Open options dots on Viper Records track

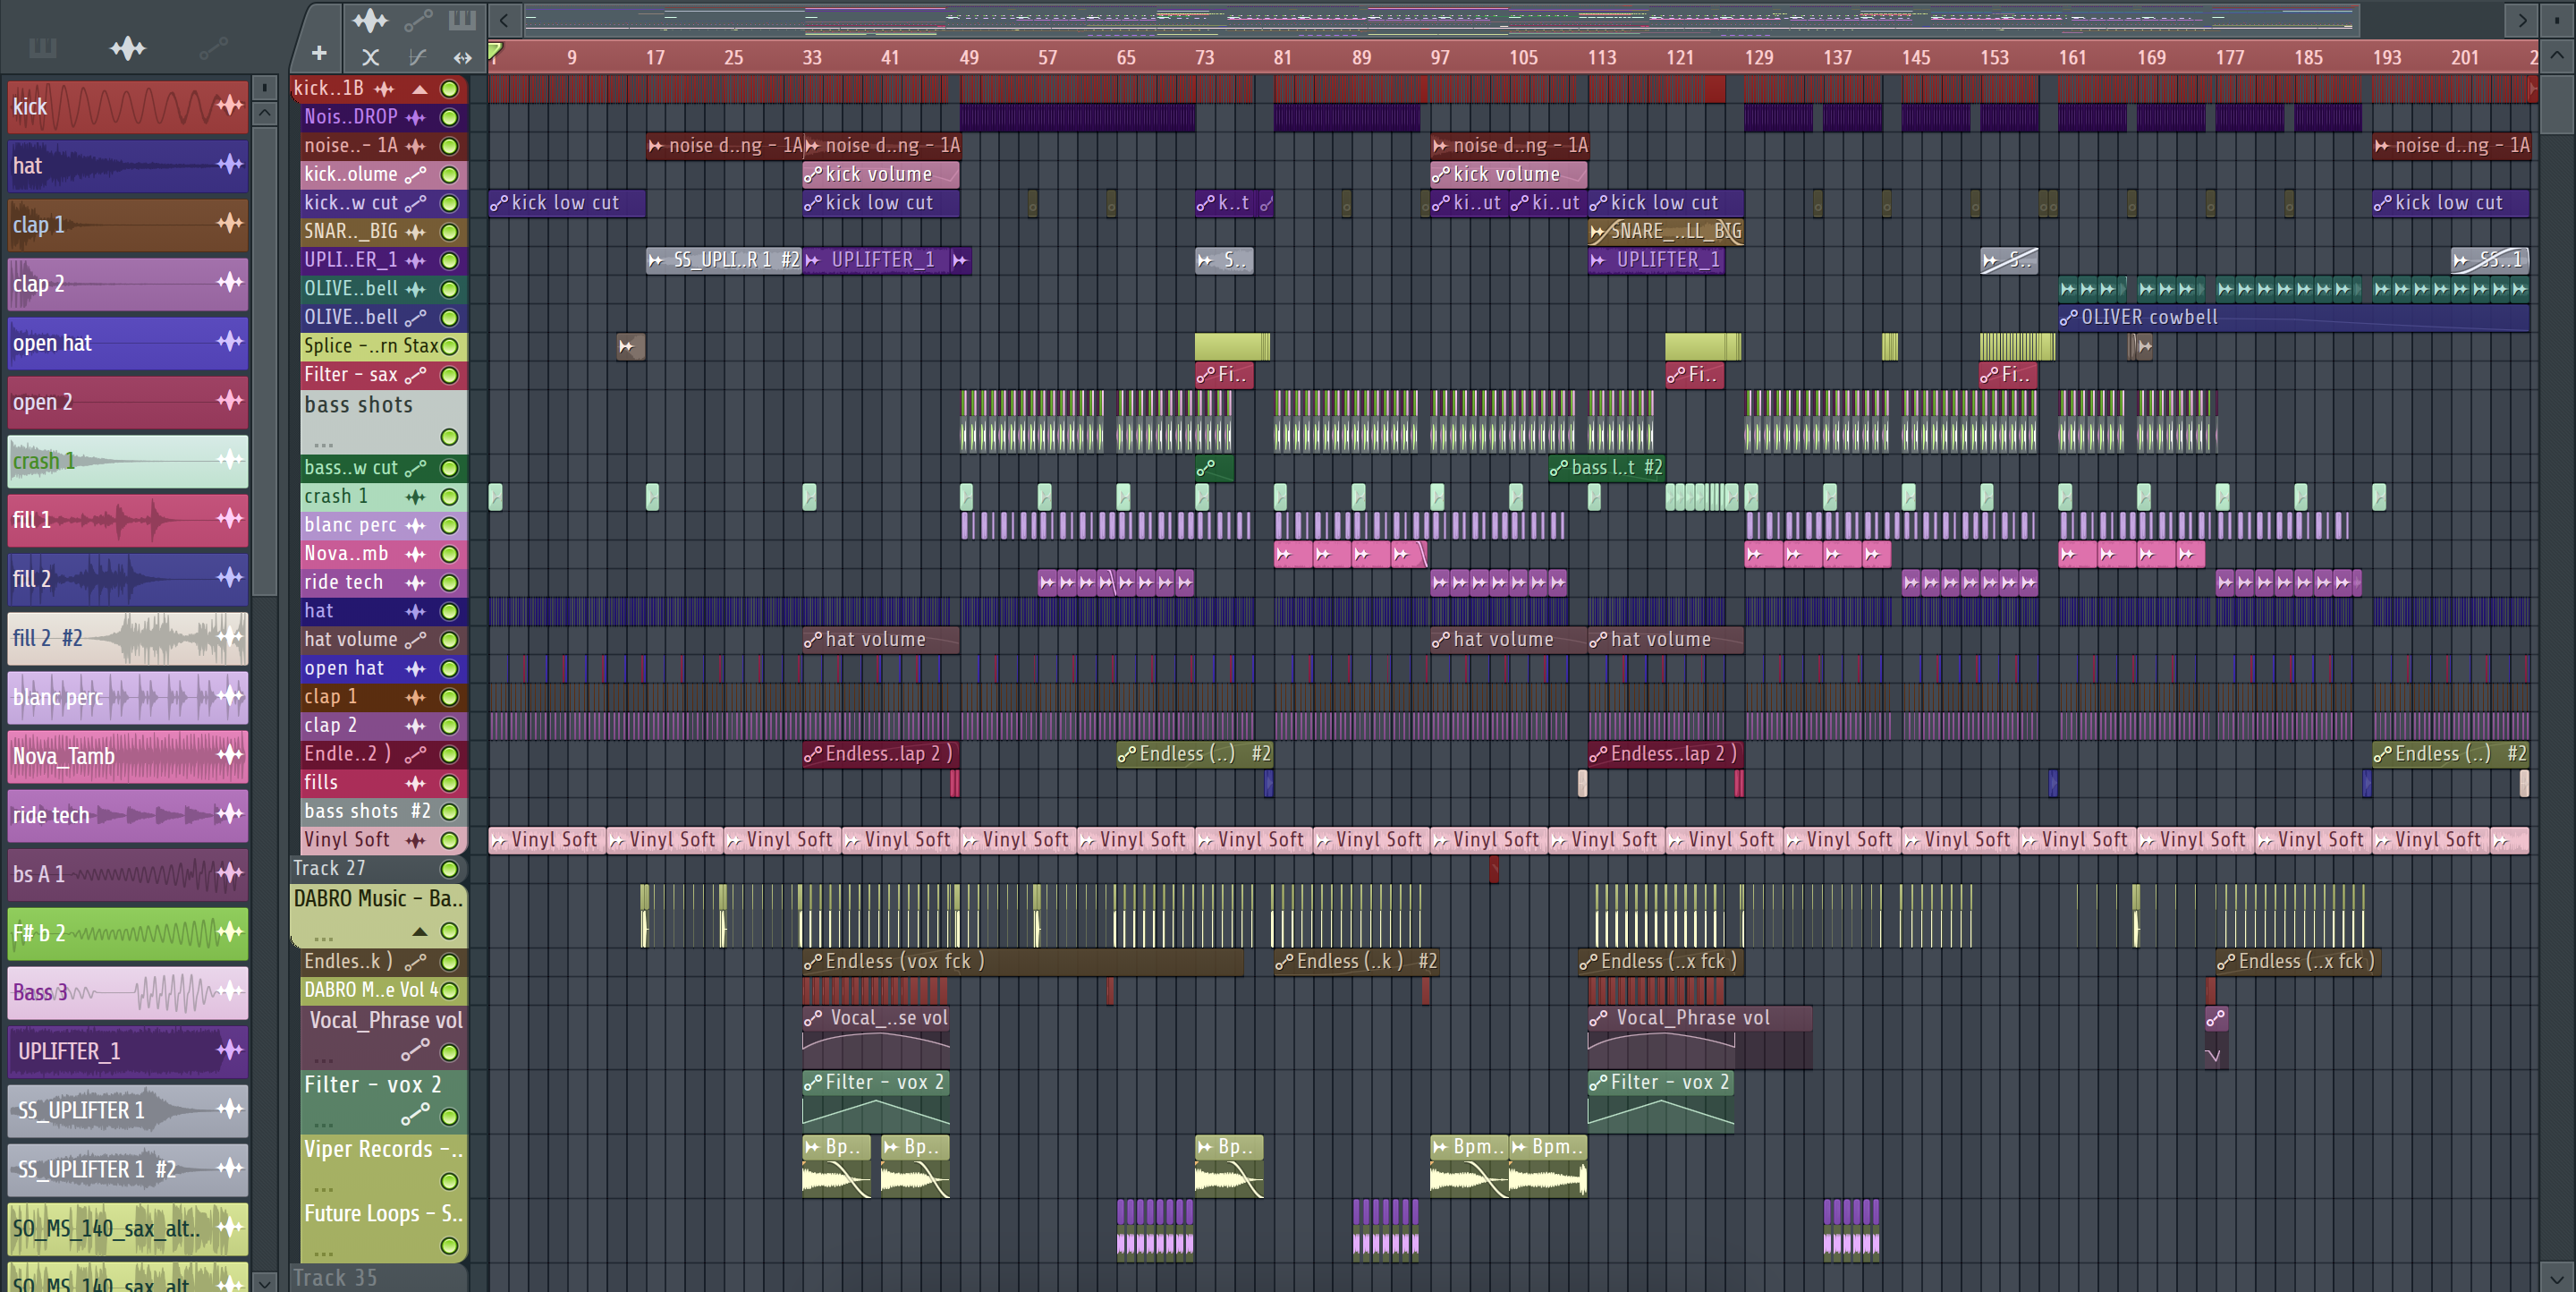coord(323,1189)
